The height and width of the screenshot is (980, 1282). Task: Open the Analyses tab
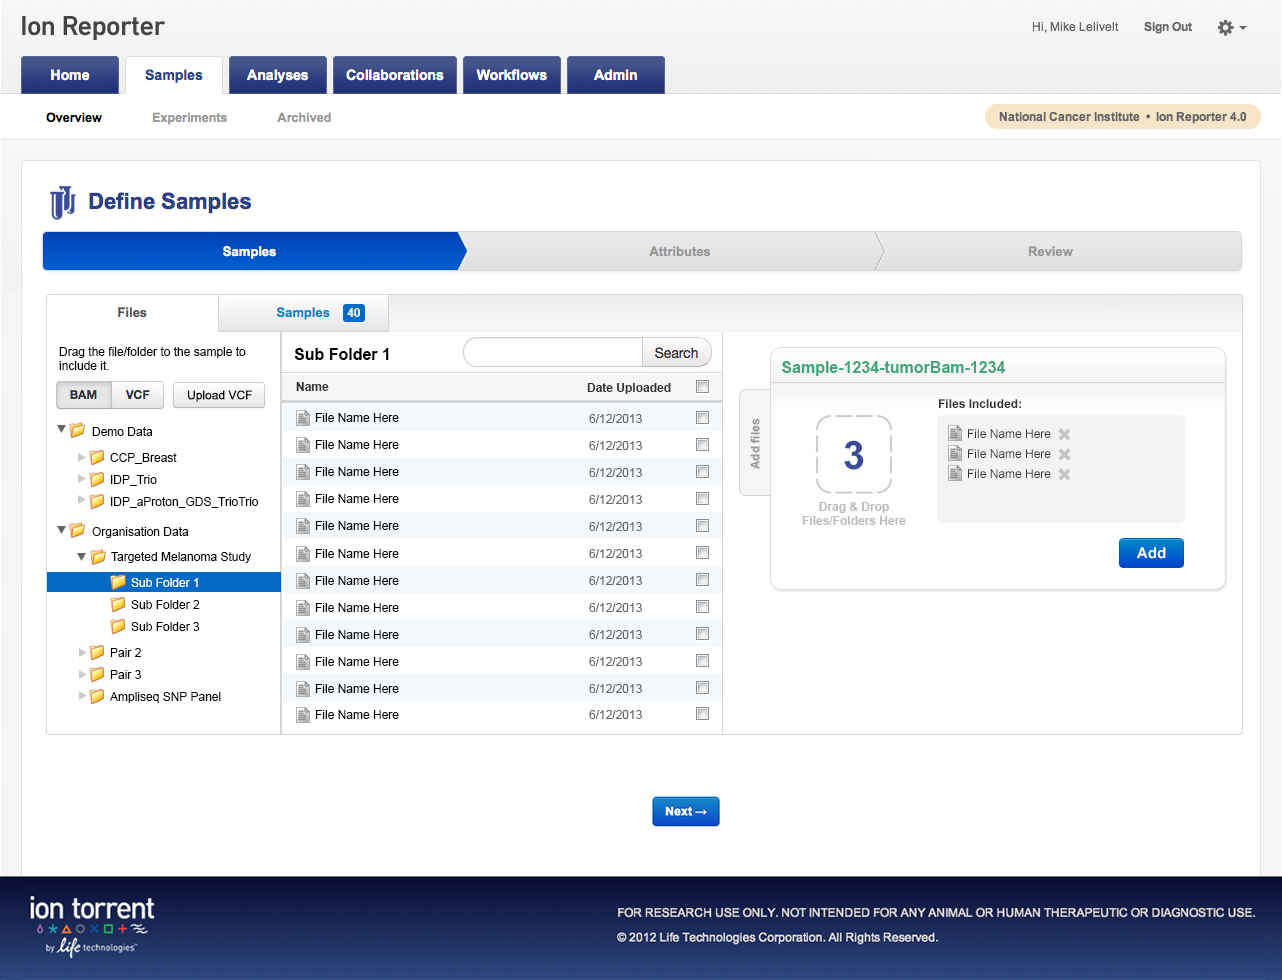tap(278, 75)
